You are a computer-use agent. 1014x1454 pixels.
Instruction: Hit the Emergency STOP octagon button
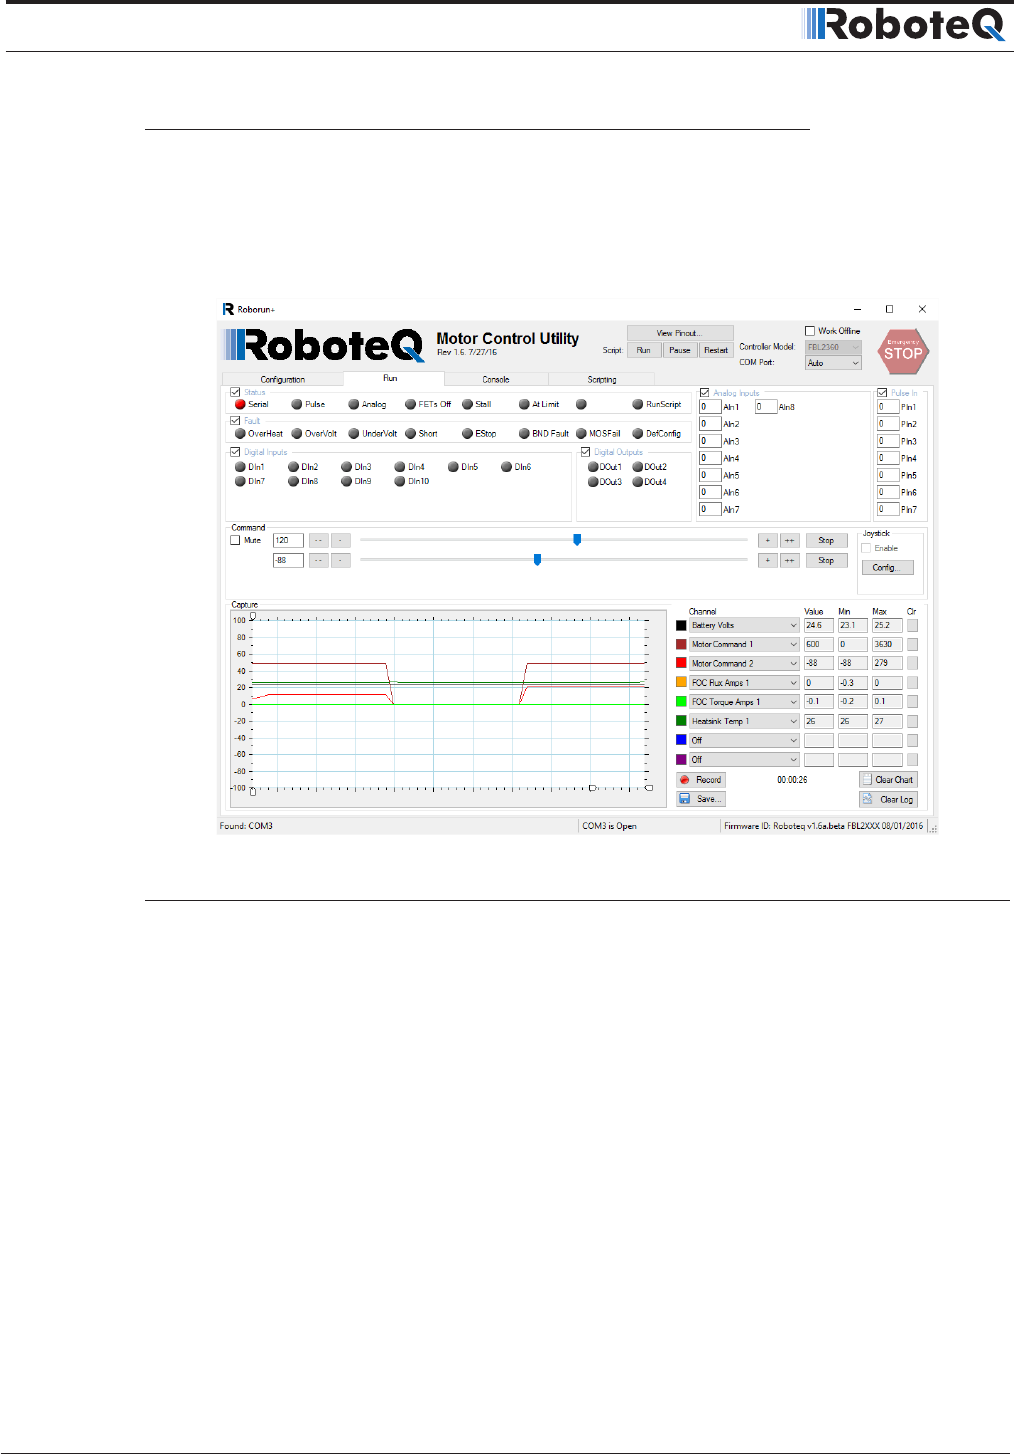tap(902, 351)
